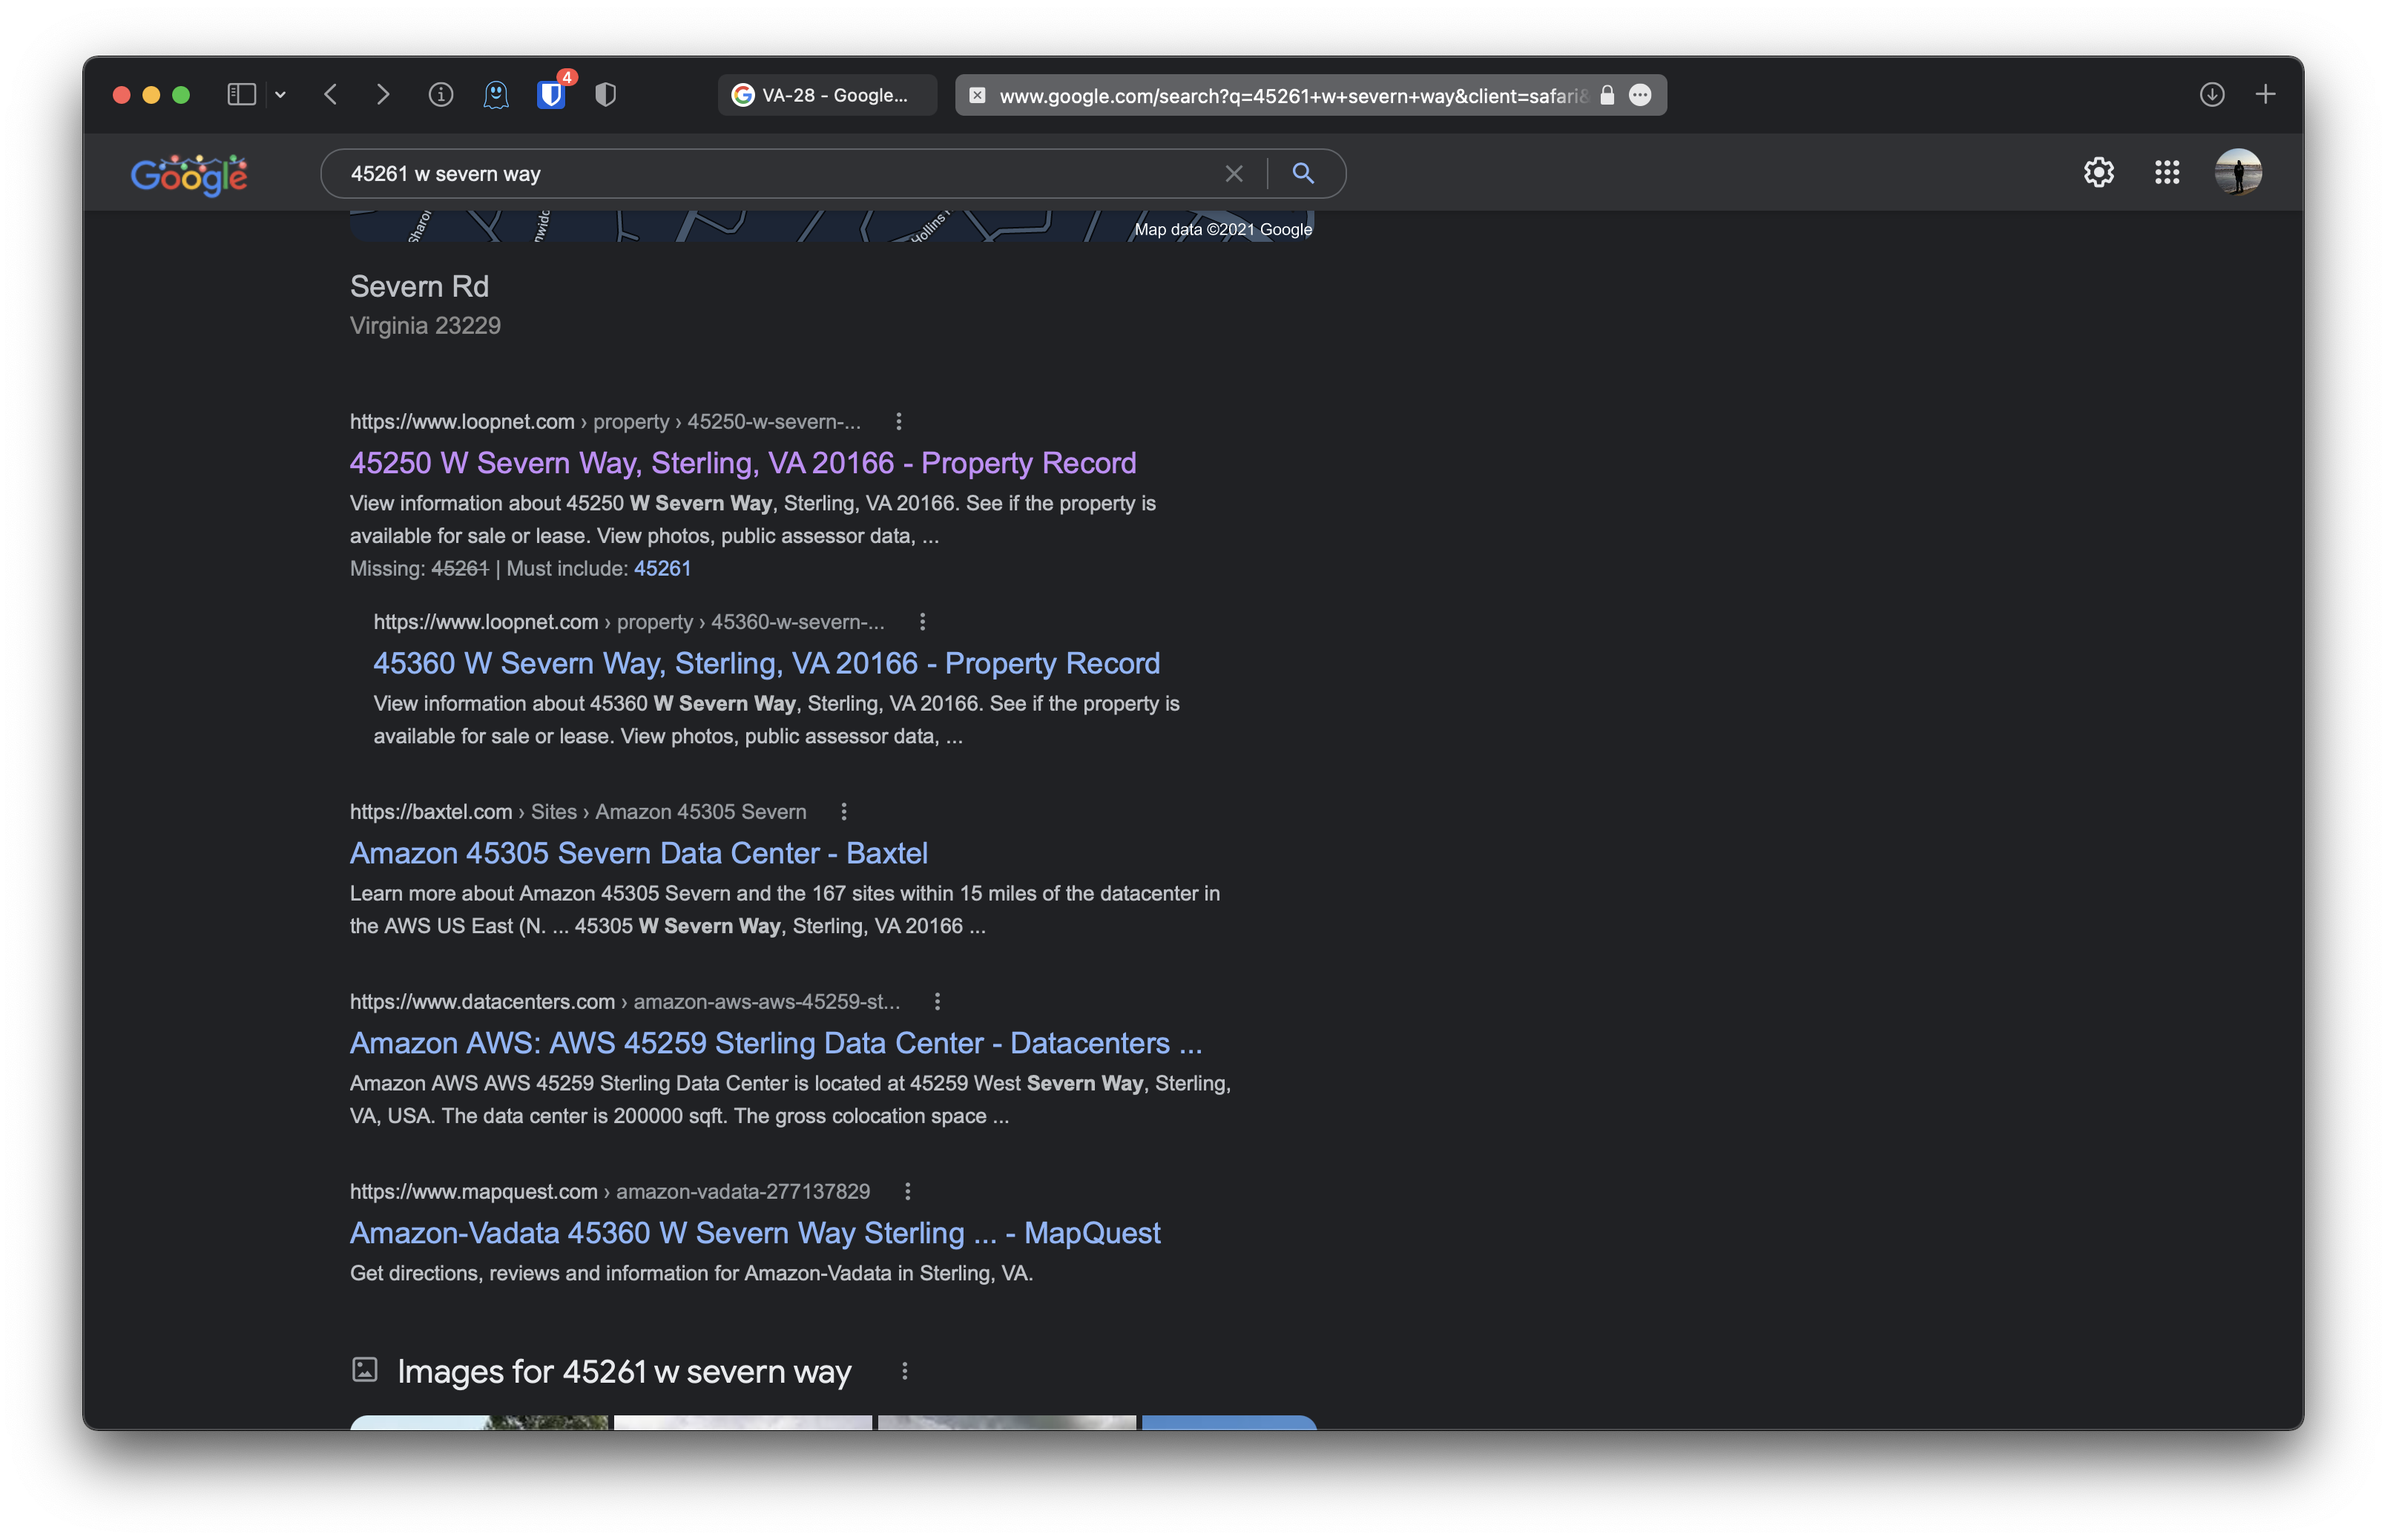Click the Severn Rd place title

419,287
